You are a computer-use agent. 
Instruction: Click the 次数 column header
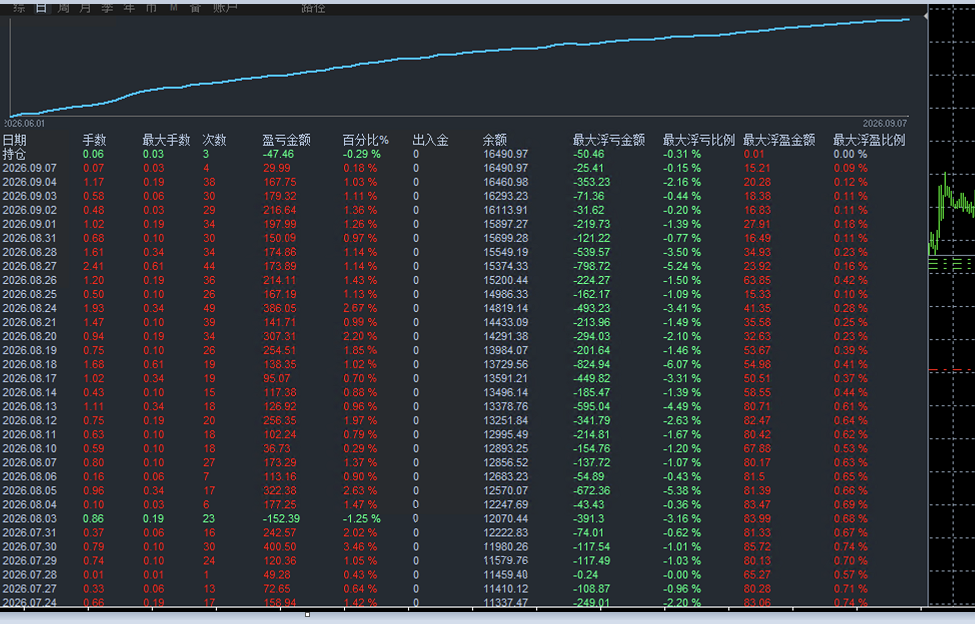[214, 140]
